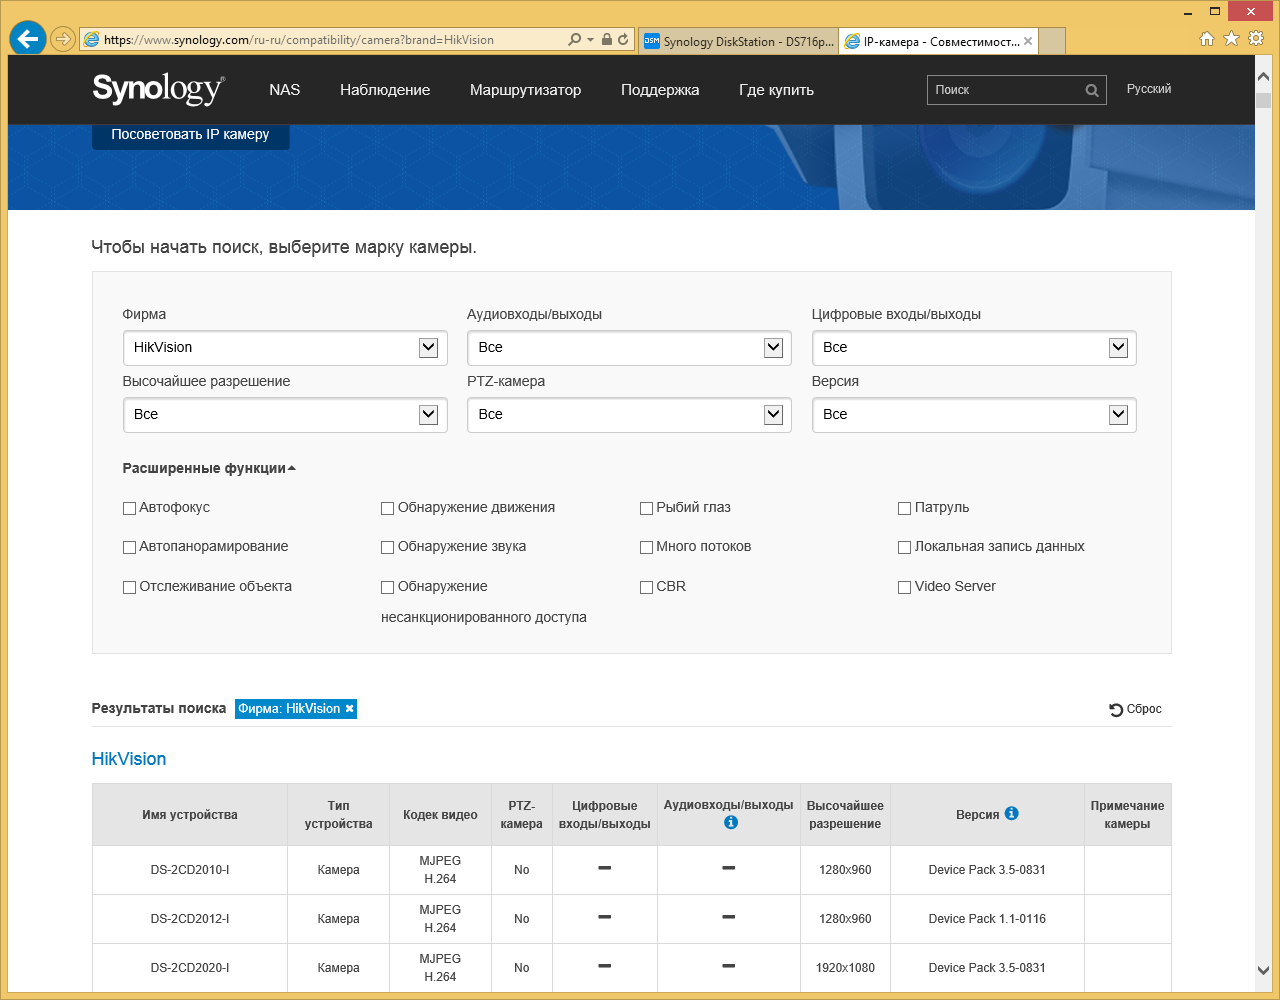Open the browser Tools gear icon
The height and width of the screenshot is (1000, 1280).
(x=1254, y=39)
